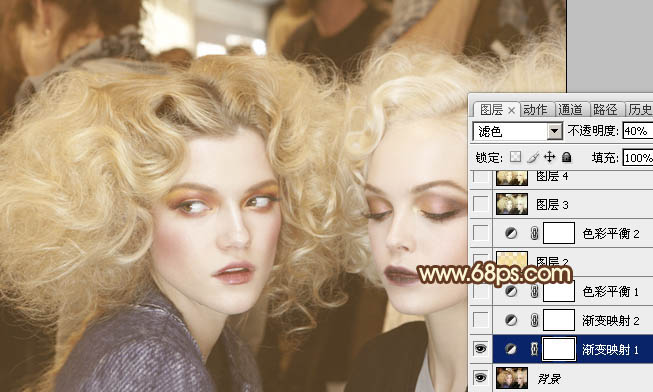Click the lock position move icon
Screen dimensions: 653x392
[549, 157]
